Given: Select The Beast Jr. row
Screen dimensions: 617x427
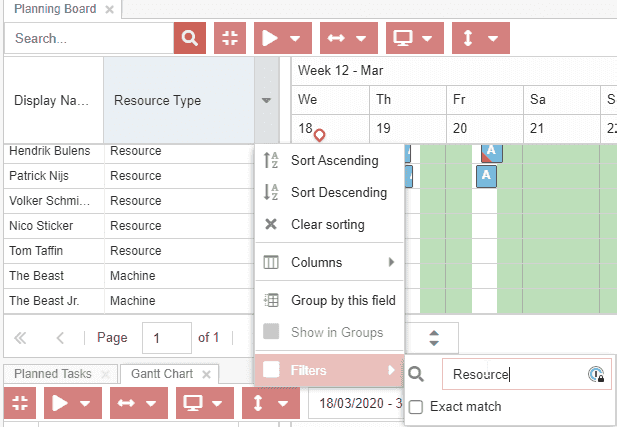Looking at the screenshot, I should point(129,301).
